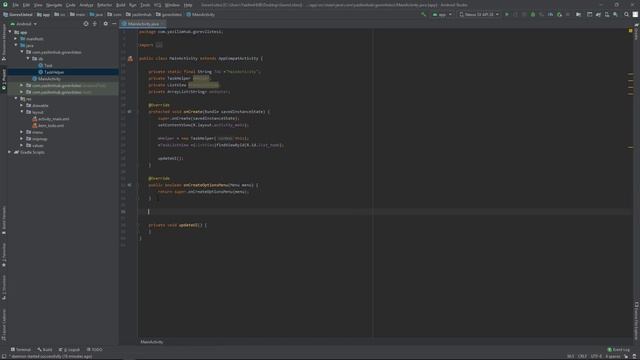Click the Debug app bug icon
Viewport: 640px width, 360px height.
pyautogui.click(x=533, y=15)
